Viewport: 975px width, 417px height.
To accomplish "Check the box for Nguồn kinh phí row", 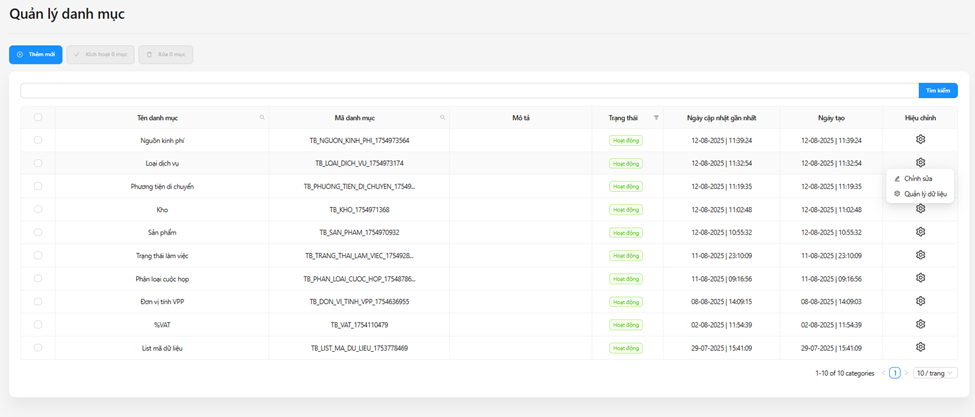I will click(x=38, y=140).
